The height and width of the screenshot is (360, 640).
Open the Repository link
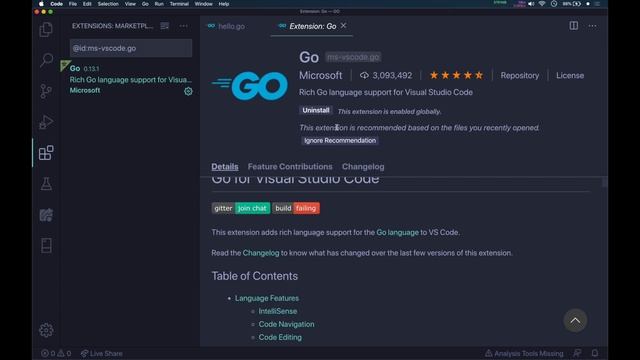(x=520, y=76)
